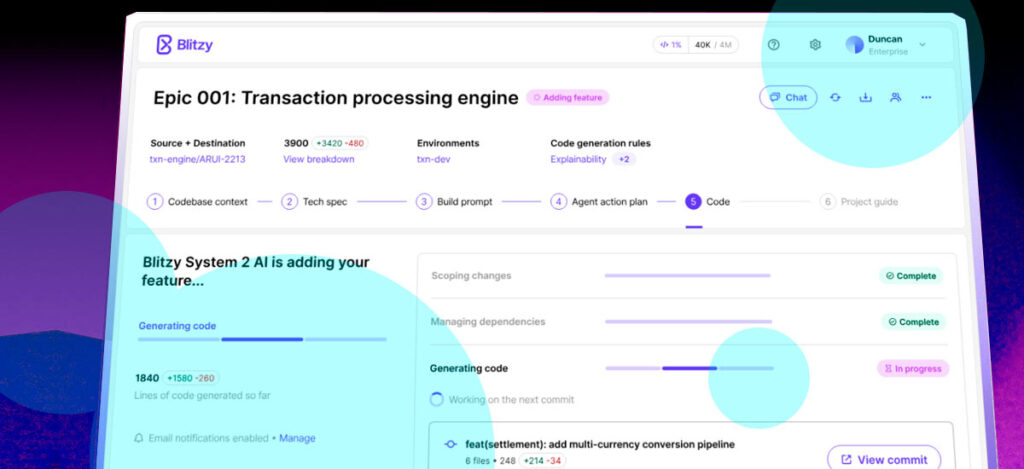Click the 1% code usage pill

(x=670, y=45)
